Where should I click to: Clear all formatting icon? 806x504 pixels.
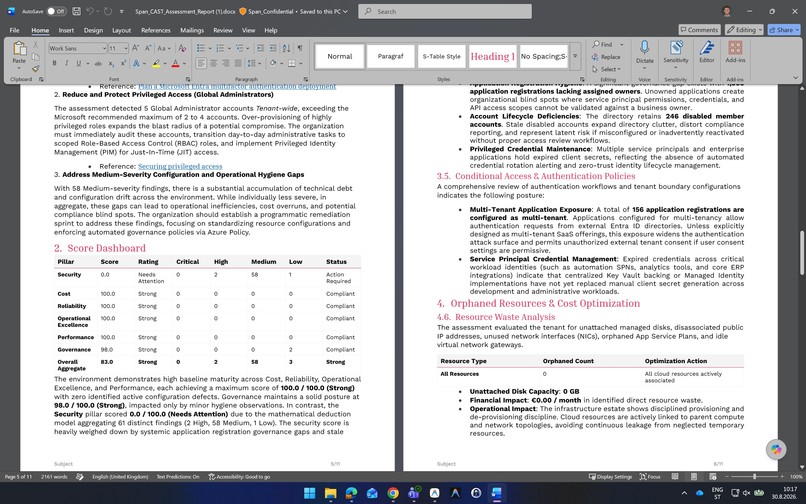[181, 48]
